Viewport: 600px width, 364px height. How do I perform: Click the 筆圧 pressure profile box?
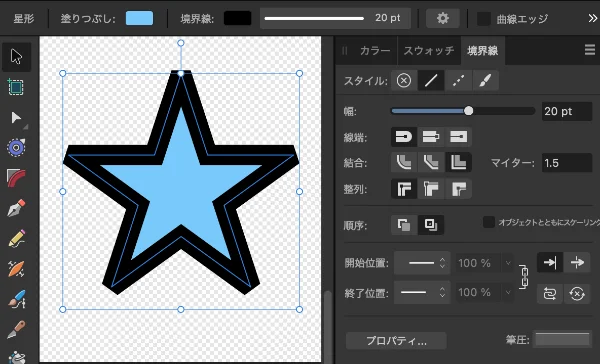(x=562, y=340)
